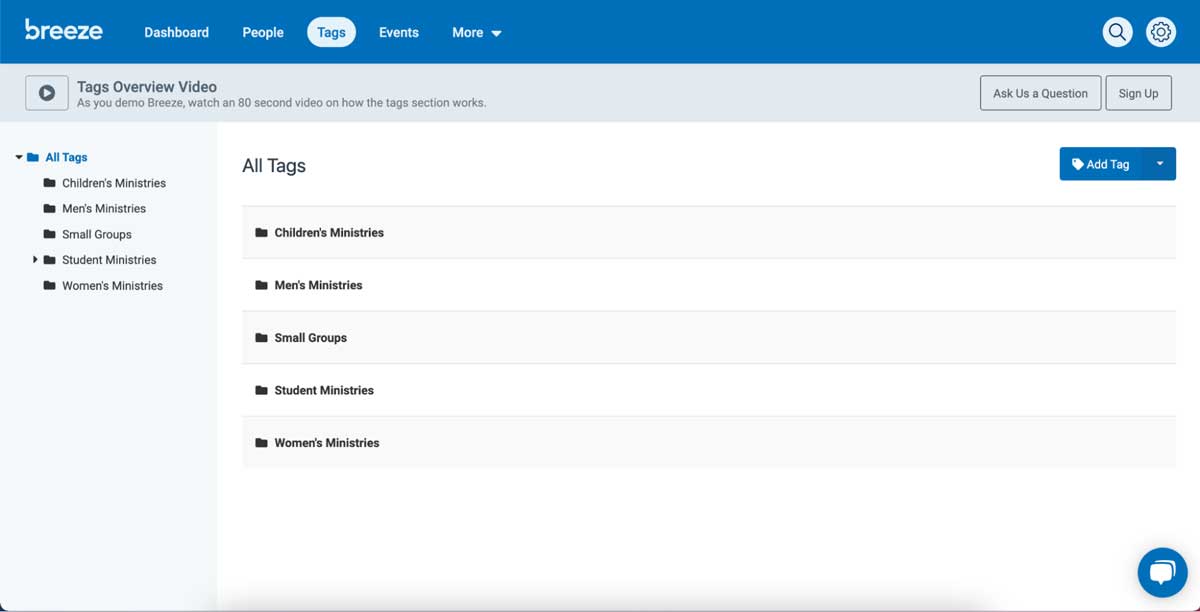Click the Sign Up button
1200x612 pixels.
coord(1138,92)
